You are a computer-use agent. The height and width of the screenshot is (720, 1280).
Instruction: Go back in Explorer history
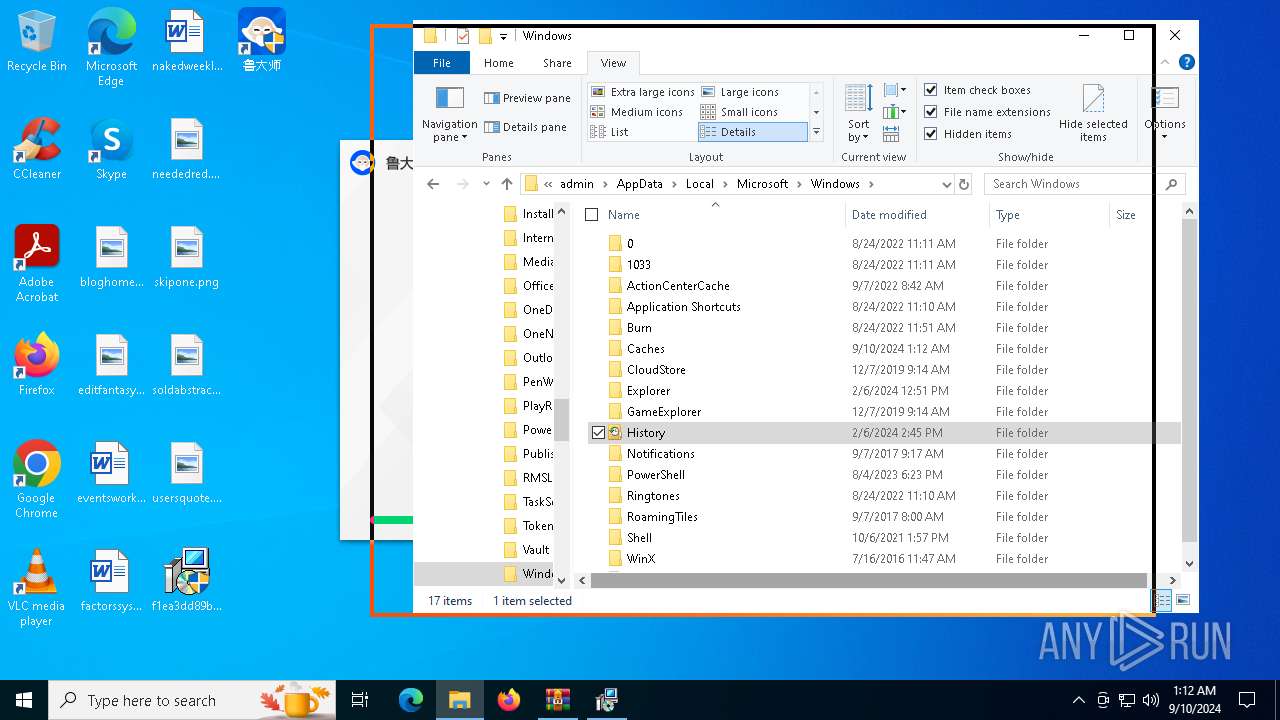pos(433,184)
